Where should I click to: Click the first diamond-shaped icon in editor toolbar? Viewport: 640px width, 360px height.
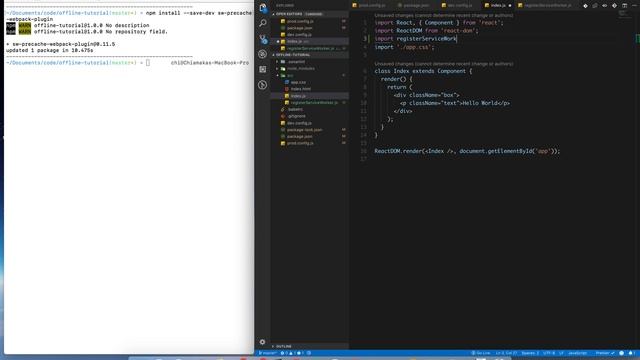click(585, 6)
